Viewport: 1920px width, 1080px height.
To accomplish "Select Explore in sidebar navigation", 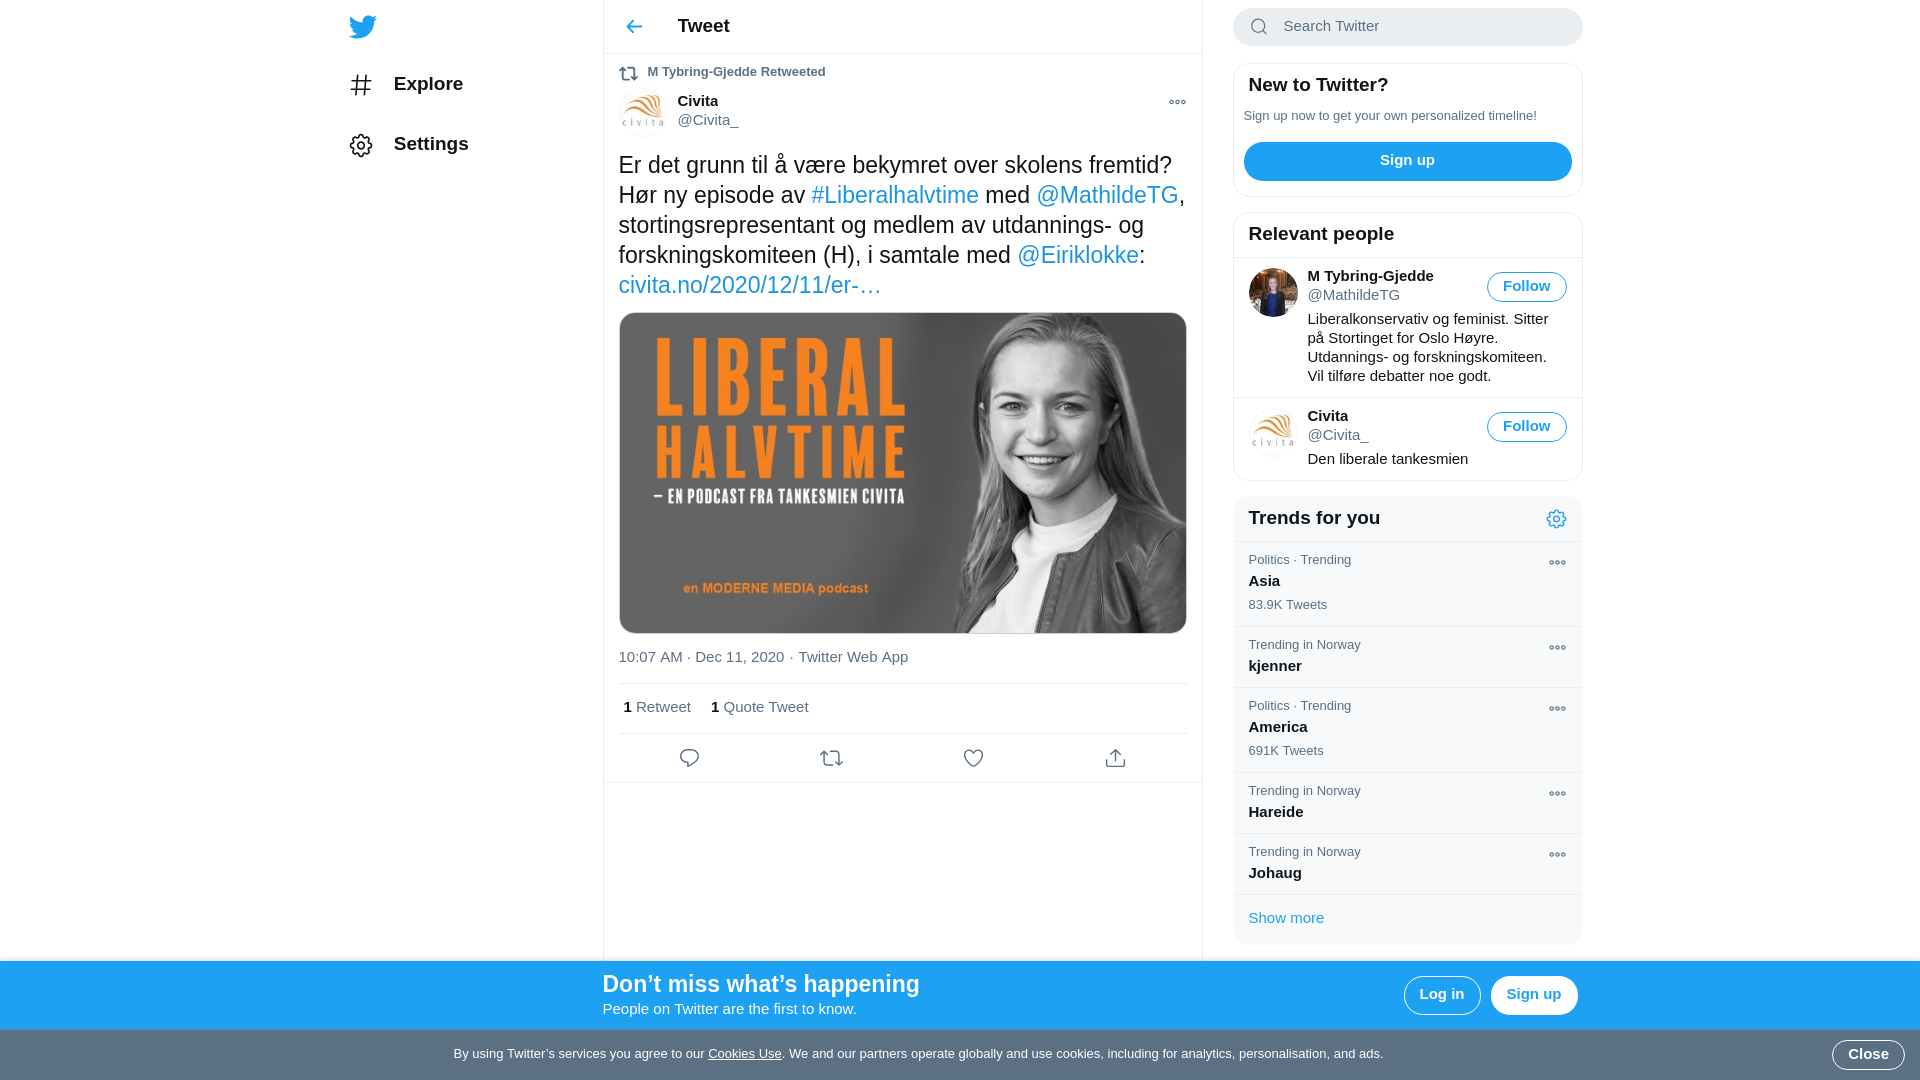I will (x=406, y=85).
